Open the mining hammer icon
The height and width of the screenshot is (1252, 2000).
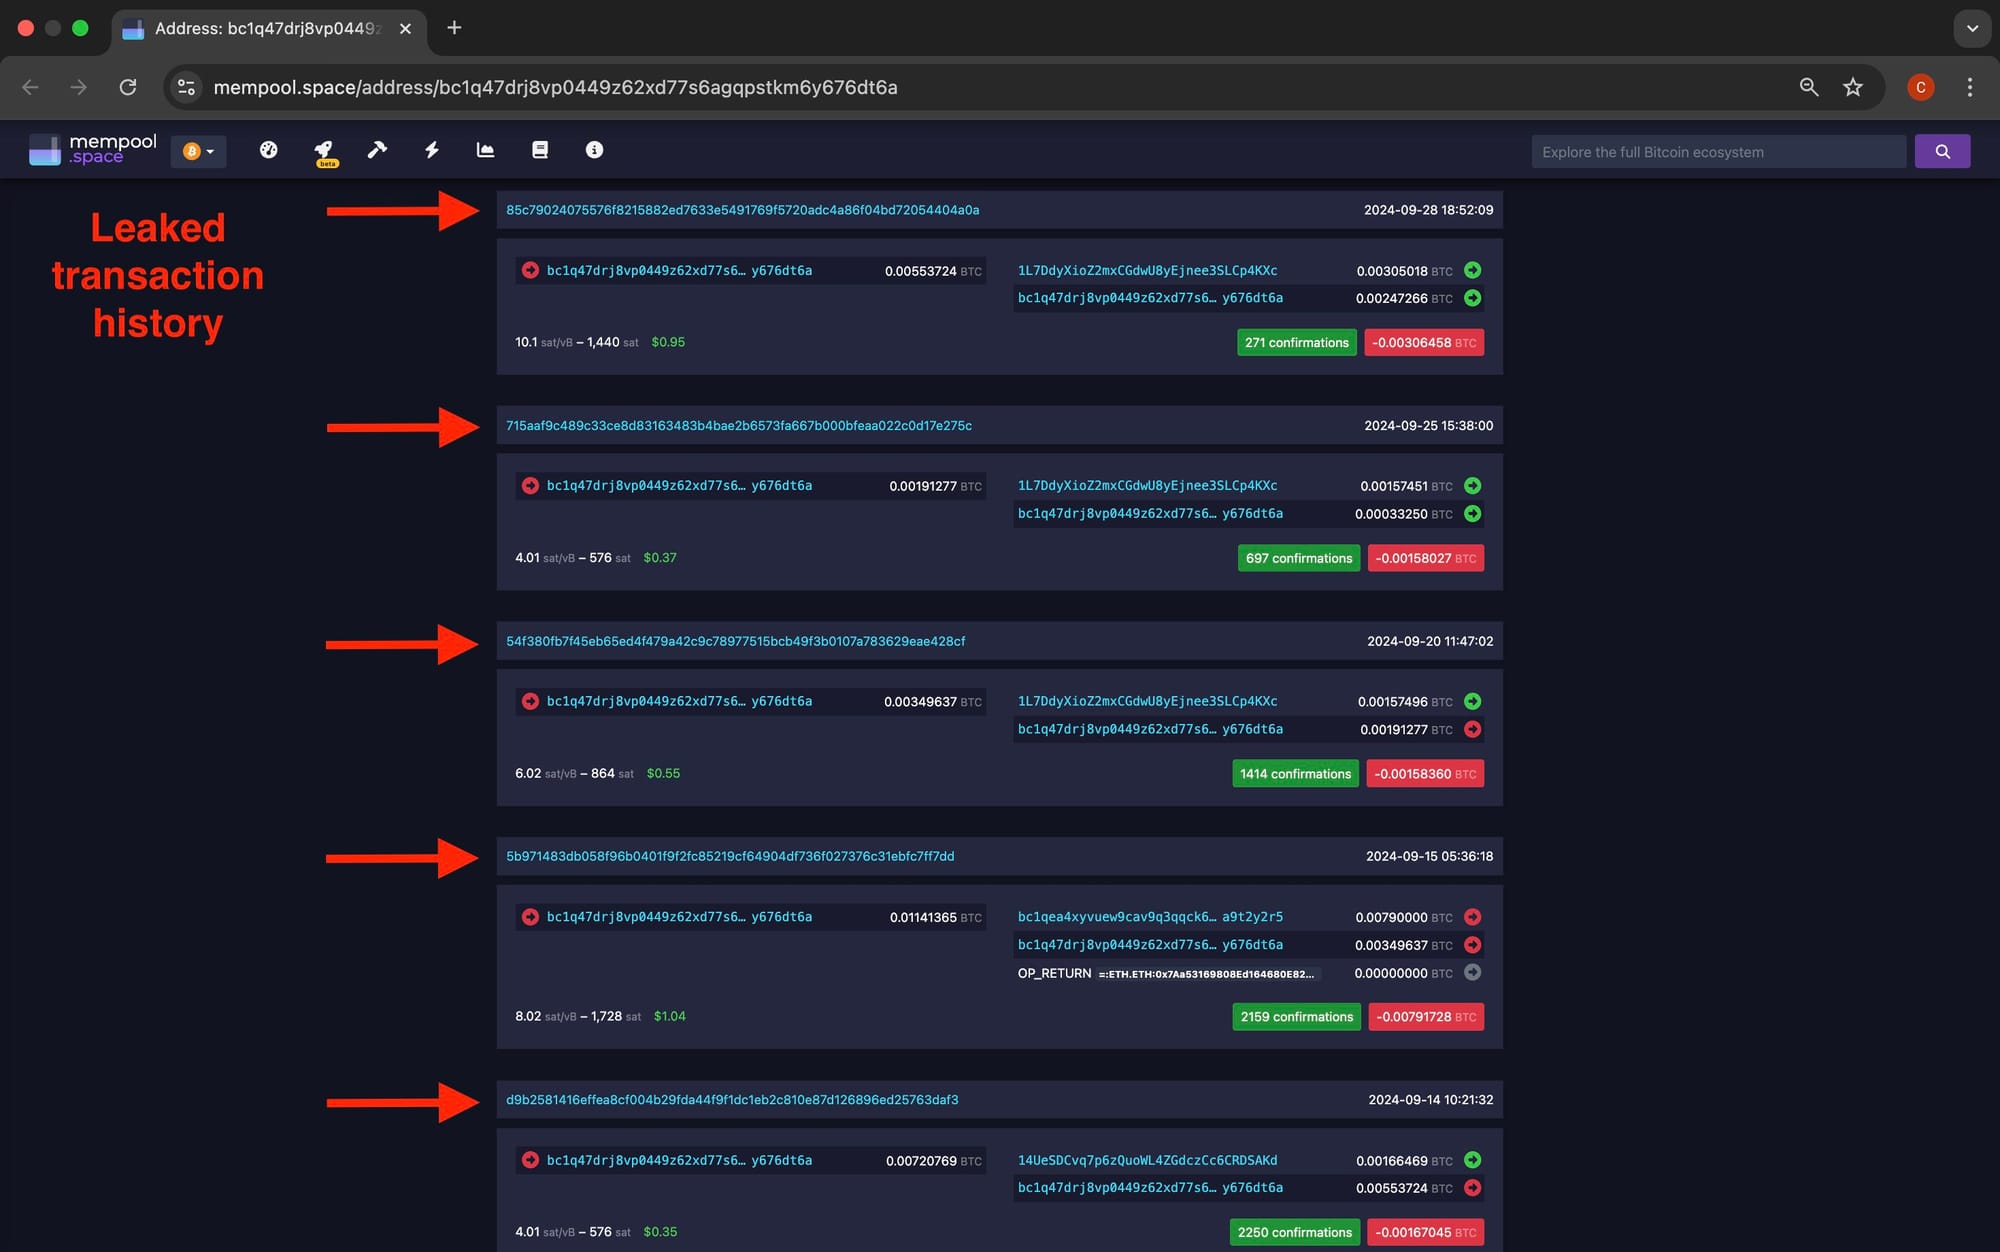(x=377, y=150)
